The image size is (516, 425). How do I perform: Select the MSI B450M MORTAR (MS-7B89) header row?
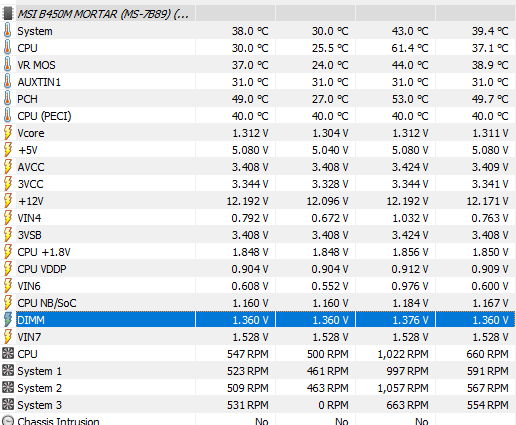pos(258,14)
